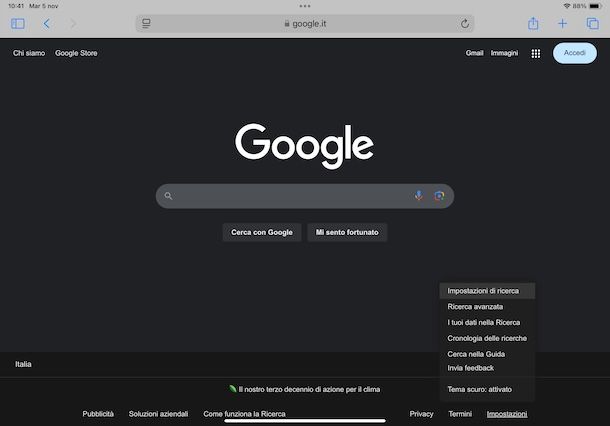
Task: Toggle Tema scuro: attivato
Action: (x=487, y=389)
